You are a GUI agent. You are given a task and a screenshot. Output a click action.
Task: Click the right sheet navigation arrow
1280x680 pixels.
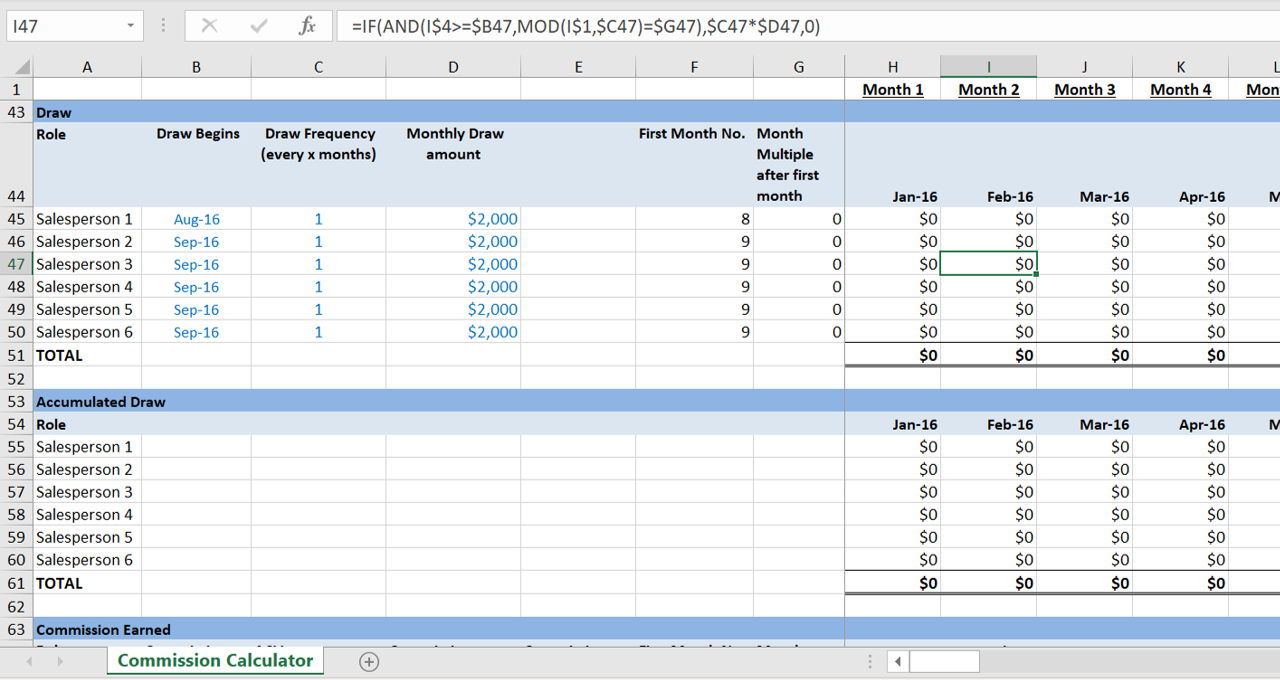(59, 662)
